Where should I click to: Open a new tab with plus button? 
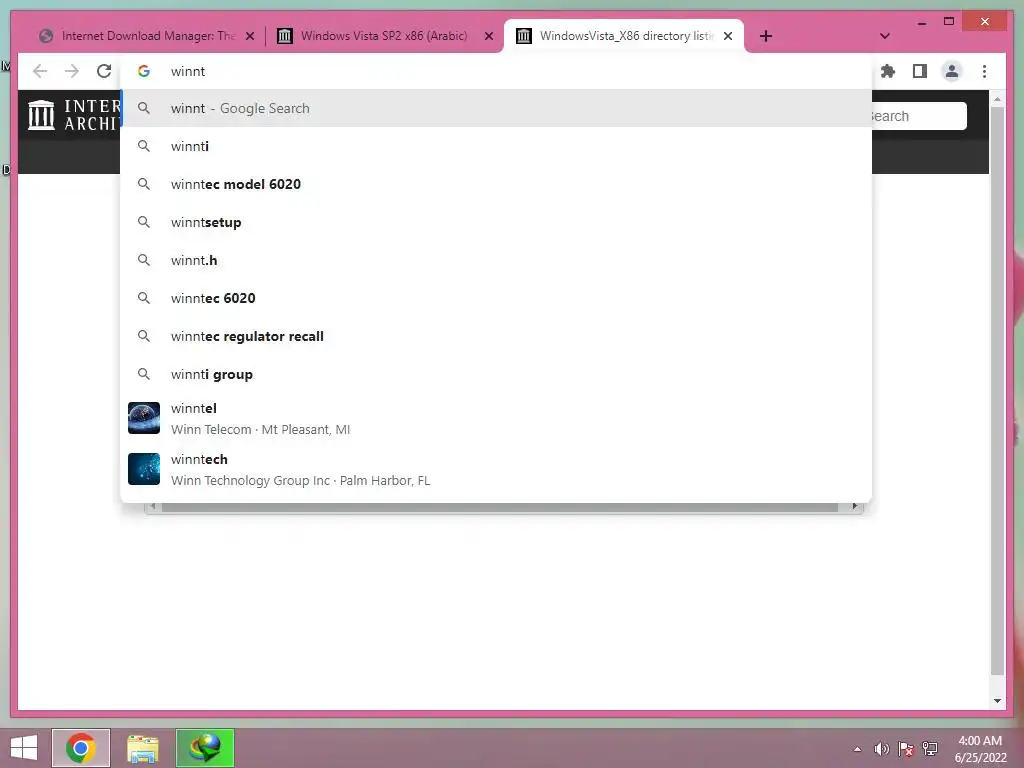[x=766, y=36]
